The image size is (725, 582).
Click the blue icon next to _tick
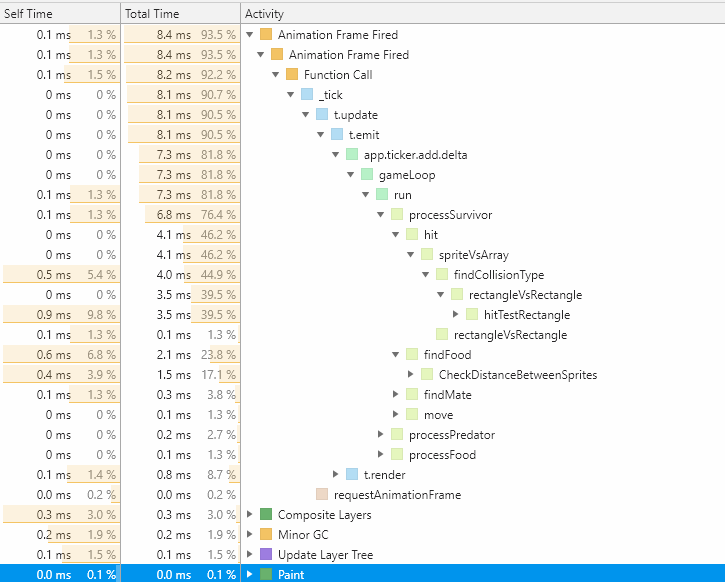tap(307, 95)
